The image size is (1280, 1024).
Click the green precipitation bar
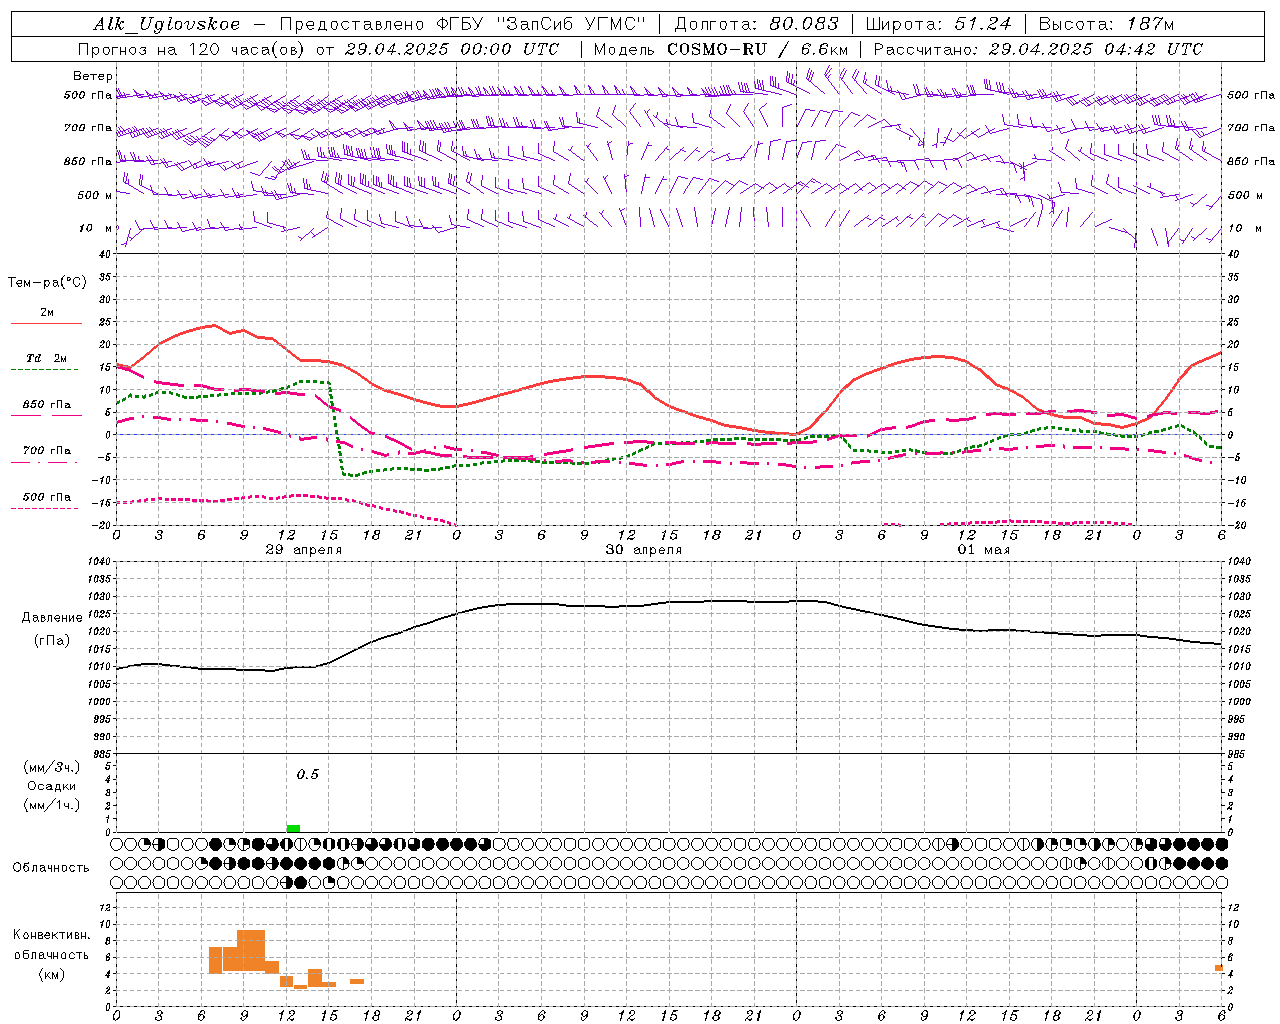[293, 828]
